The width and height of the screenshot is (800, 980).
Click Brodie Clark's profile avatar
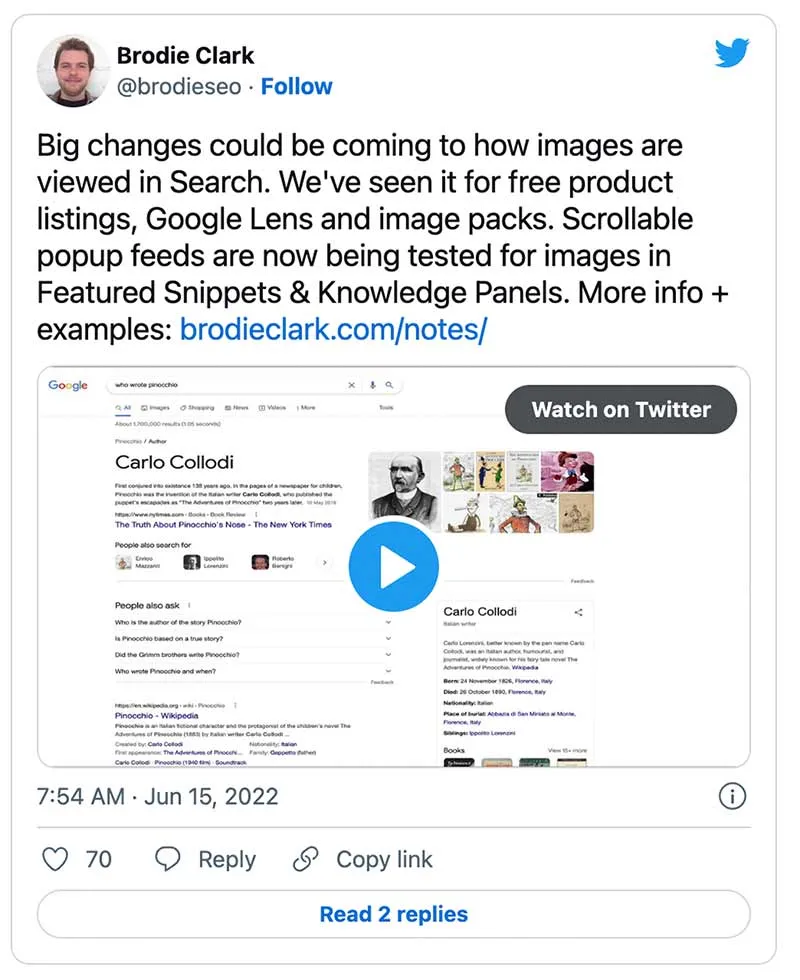71,70
